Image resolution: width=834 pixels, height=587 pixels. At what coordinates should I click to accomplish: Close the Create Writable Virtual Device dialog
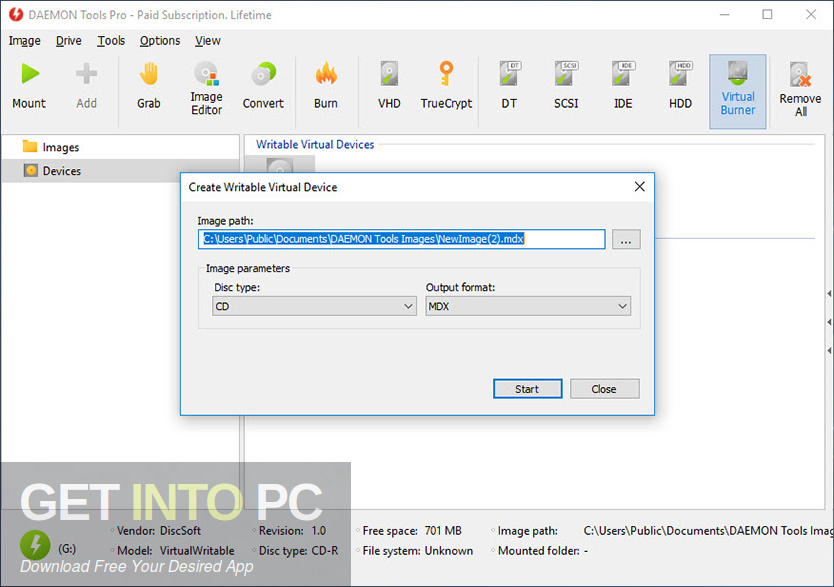pyautogui.click(x=640, y=187)
